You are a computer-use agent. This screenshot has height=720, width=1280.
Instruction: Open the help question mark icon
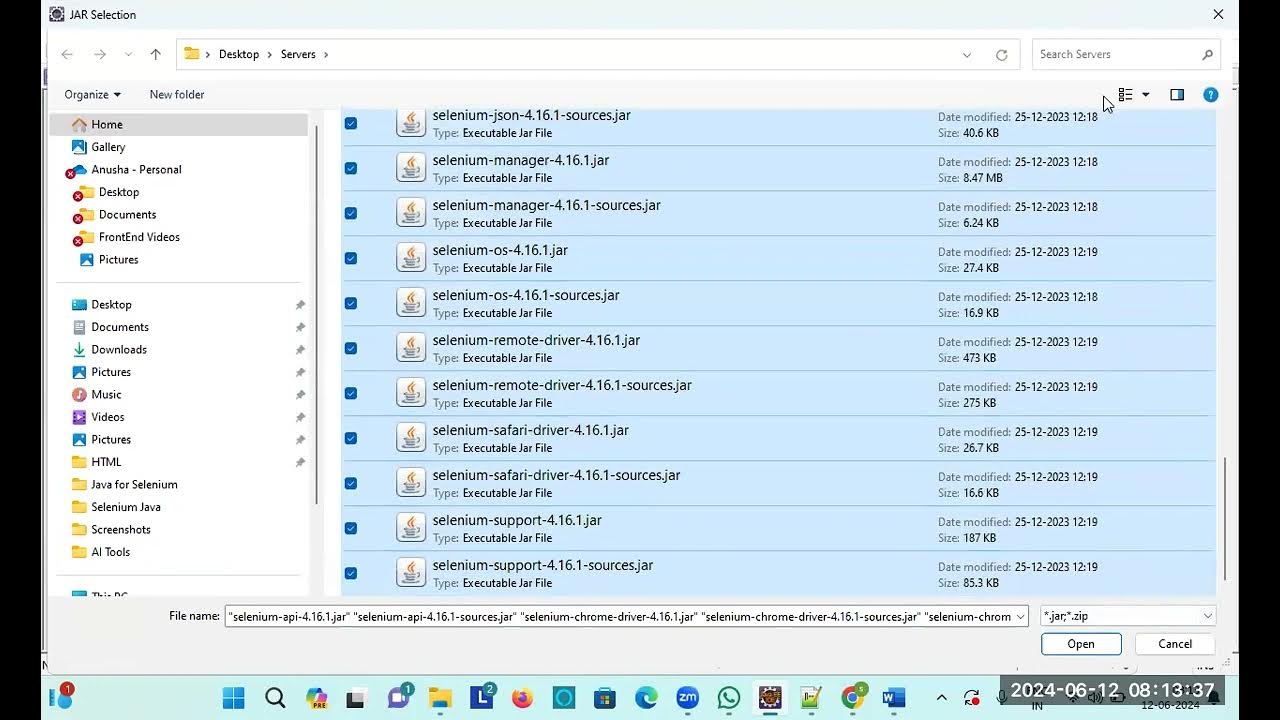[x=1211, y=95]
